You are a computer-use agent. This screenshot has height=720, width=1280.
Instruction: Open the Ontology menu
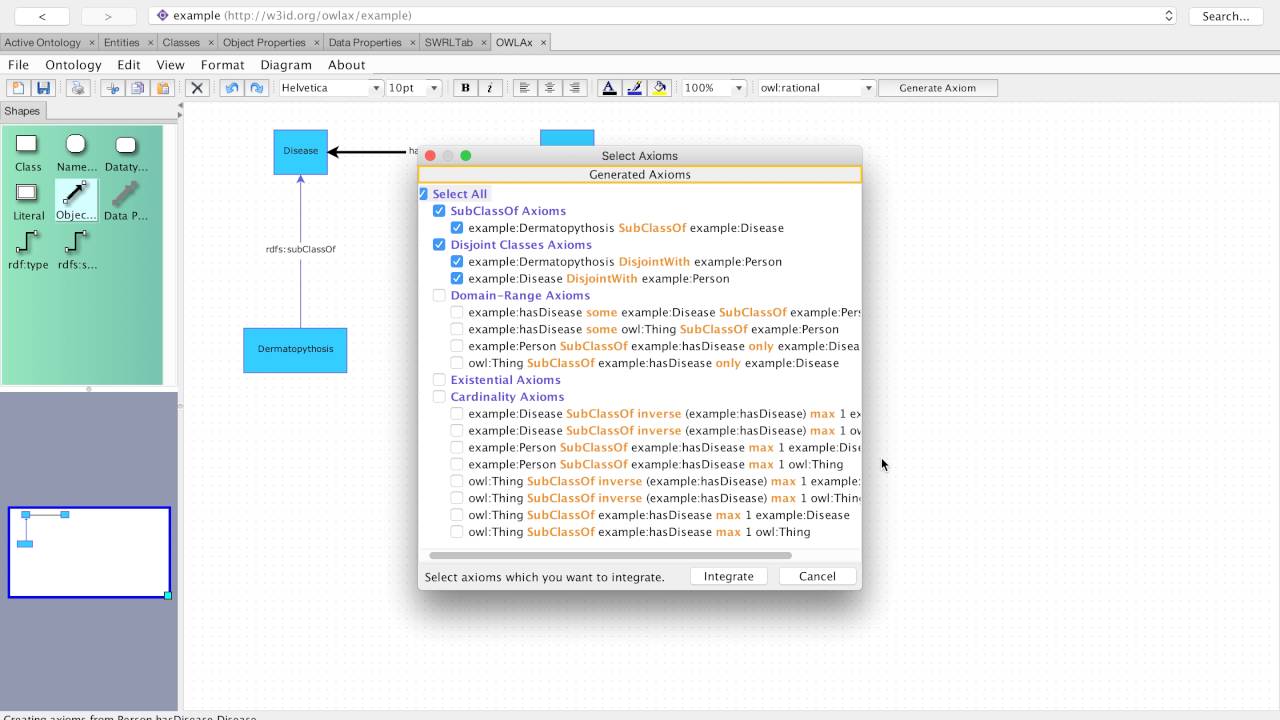pyautogui.click(x=73, y=65)
